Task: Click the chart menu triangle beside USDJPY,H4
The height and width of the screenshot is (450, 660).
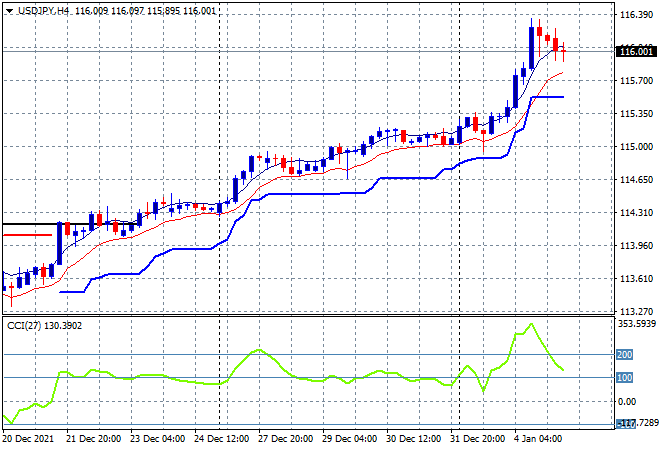Action: click(x=9, y=11)
